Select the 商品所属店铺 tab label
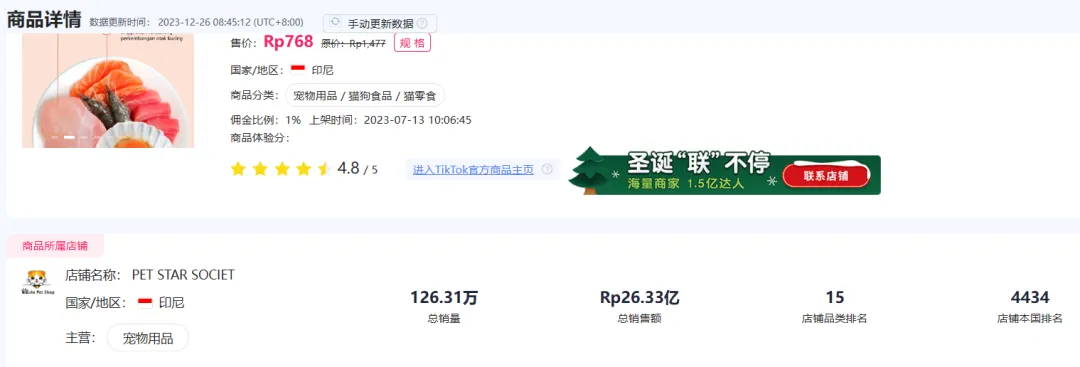This screenshot has width=1080, height=367. click(55, 246)
